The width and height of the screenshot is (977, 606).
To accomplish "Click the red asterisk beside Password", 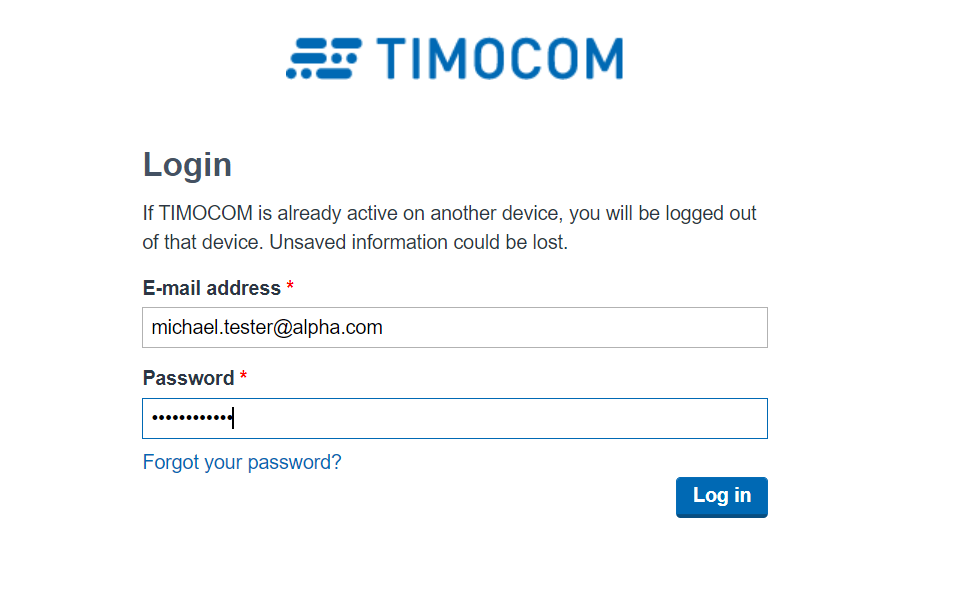I will pos(244,377).
